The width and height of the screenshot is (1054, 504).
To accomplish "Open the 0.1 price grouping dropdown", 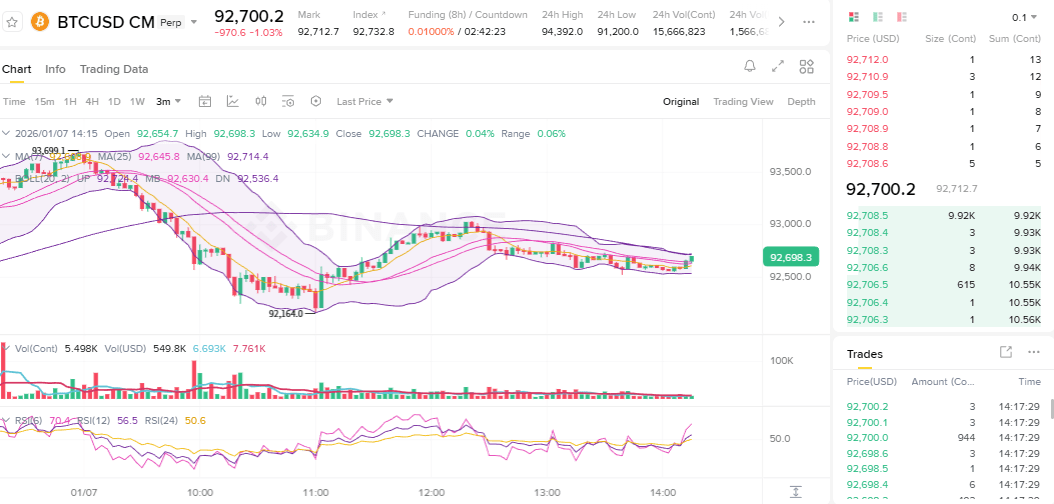I will [x=1025, y=17].
